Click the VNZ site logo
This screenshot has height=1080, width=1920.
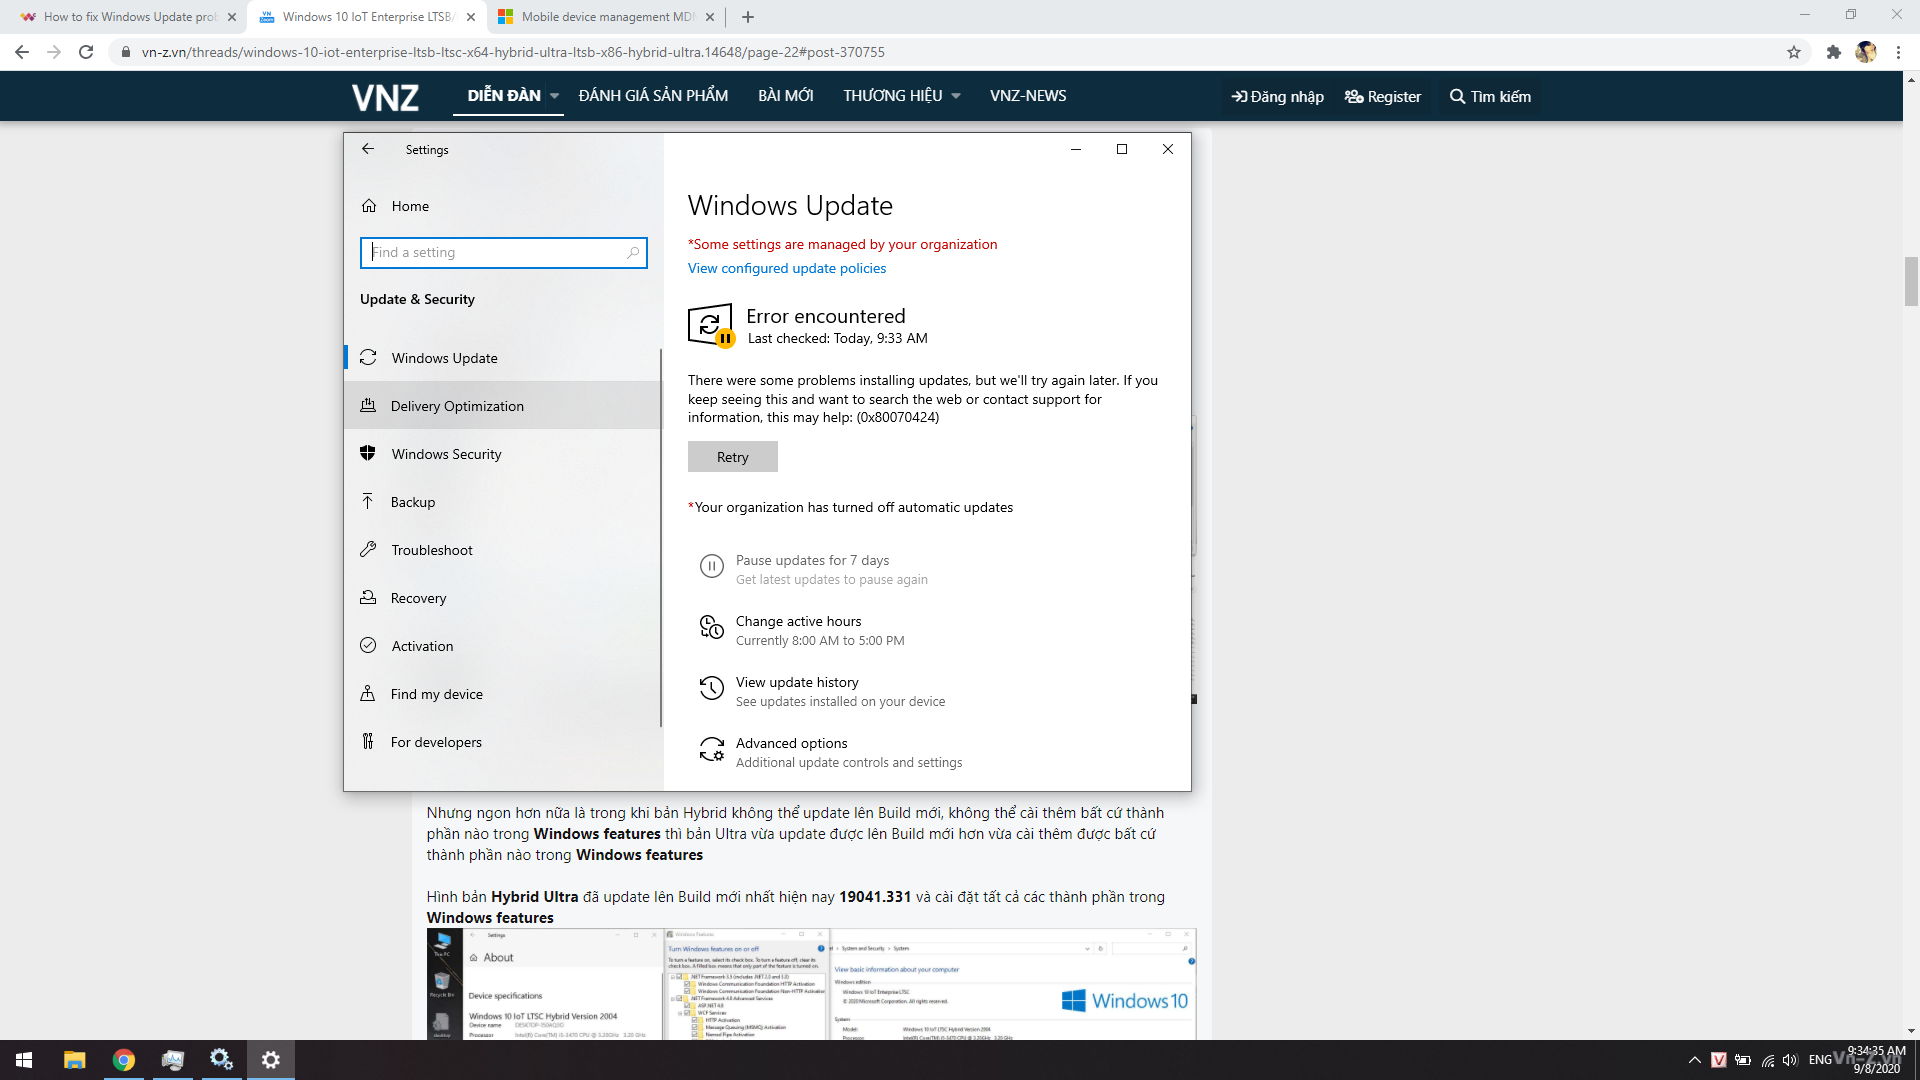385,97
